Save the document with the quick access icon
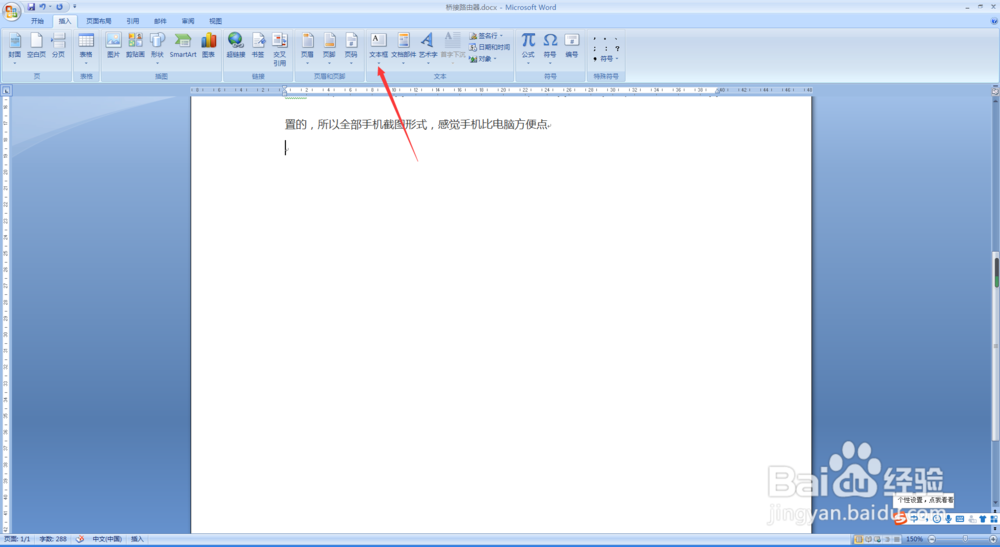1000x547 pixels. point(31,7)
